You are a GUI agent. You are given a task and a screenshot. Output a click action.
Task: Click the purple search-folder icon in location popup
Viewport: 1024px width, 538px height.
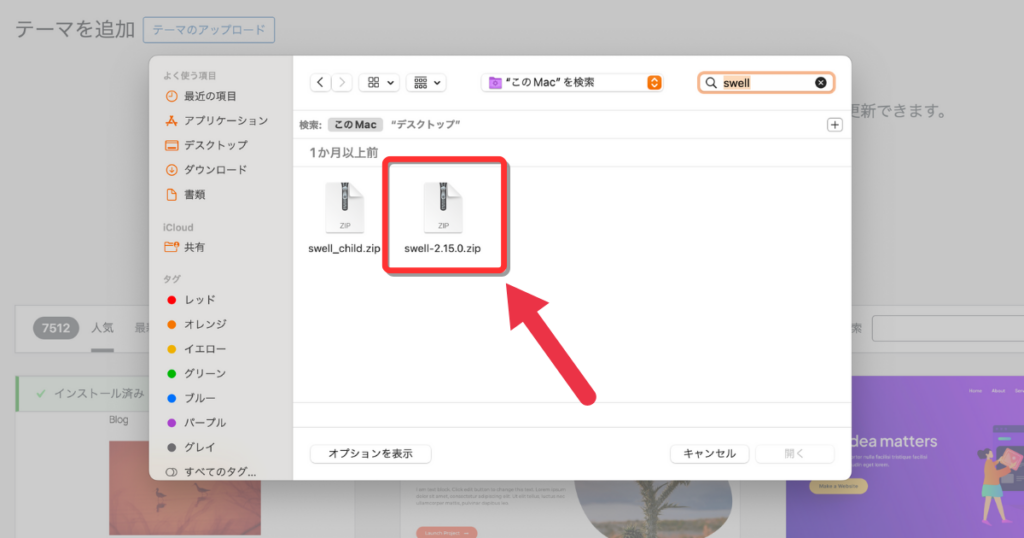tap(495, 83)
